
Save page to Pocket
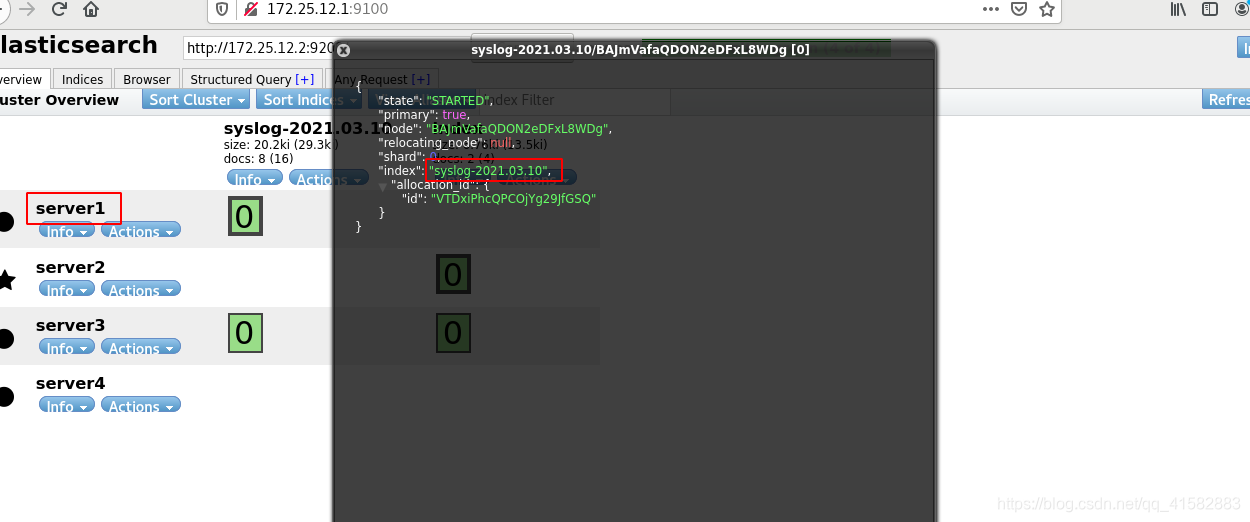pyautogui.click(x=1019, y=9)
